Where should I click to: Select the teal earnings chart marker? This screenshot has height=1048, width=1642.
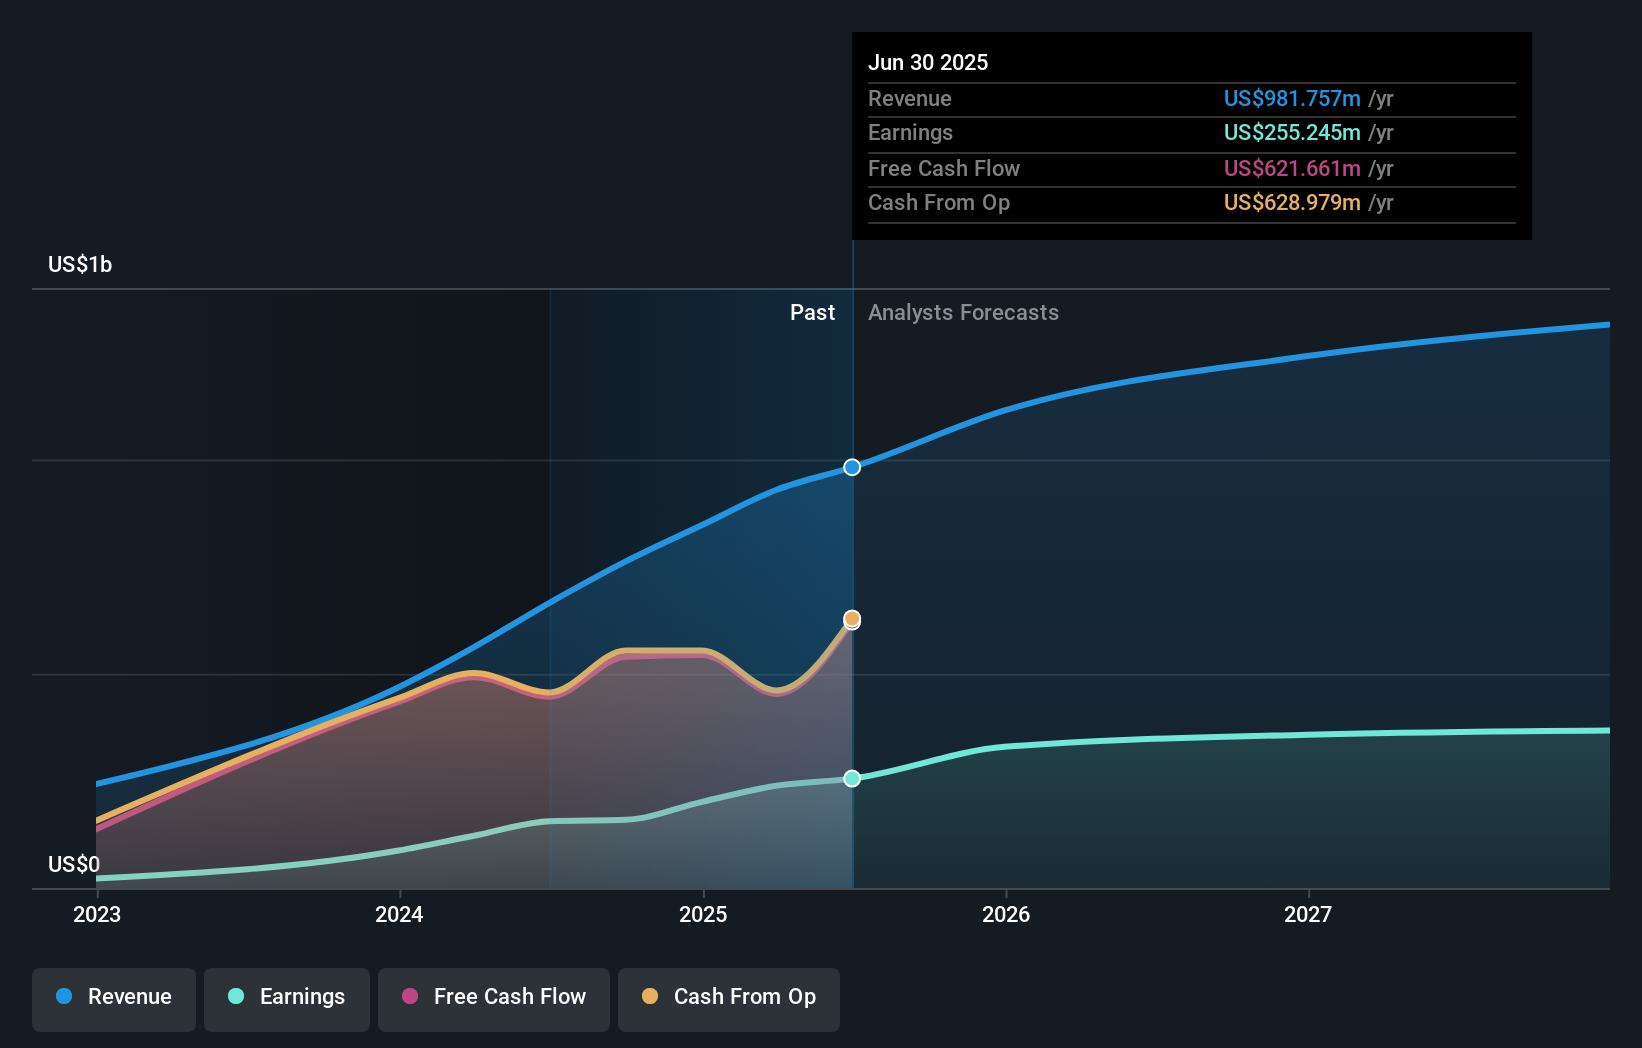[x=851, y=778]
